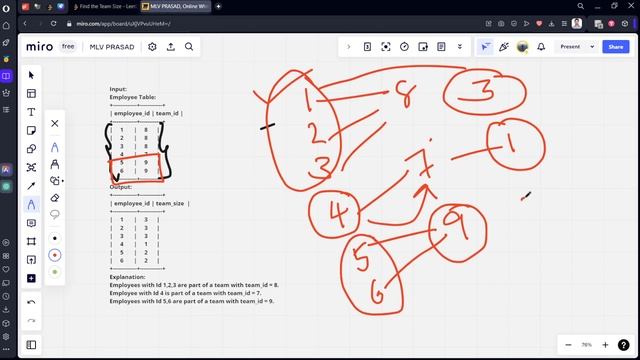Open the Upload tool
Image resolution: width=640 pixels, height=360 pixels.
pyautogui.click(x=31, y=260)
